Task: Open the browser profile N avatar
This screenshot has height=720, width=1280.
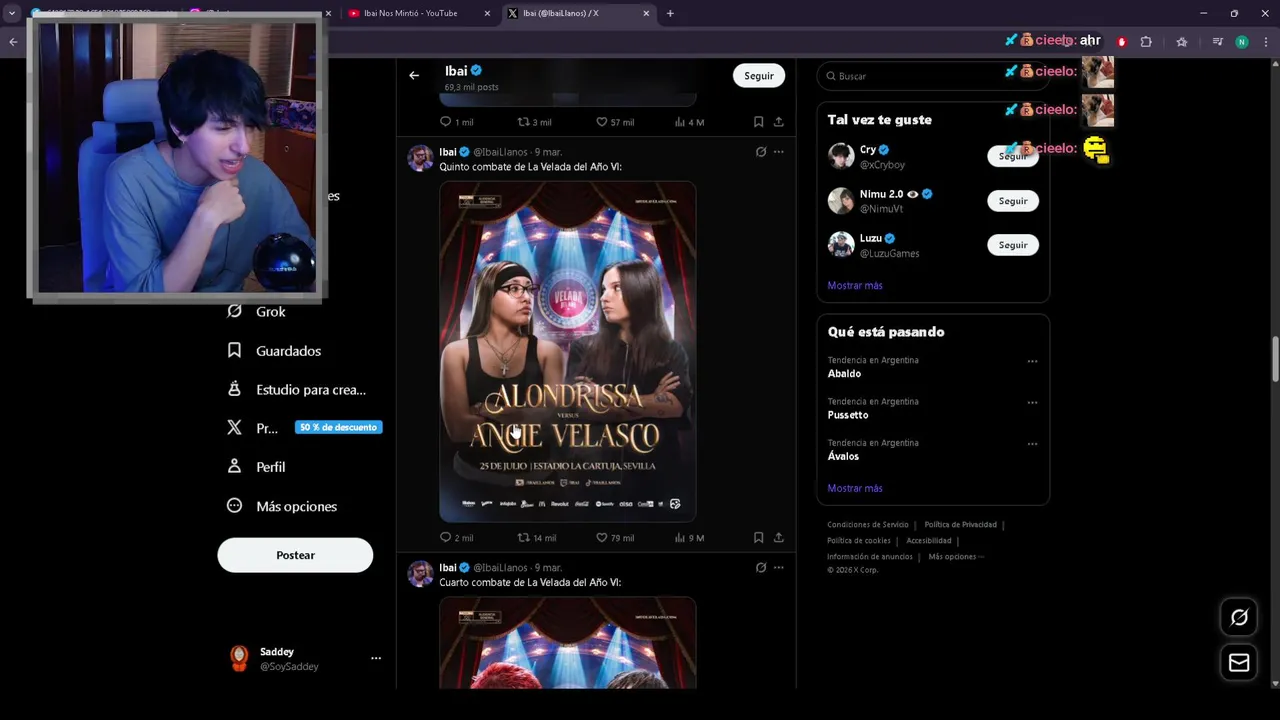Action: pyautogui.click(x=1242, y=42)
